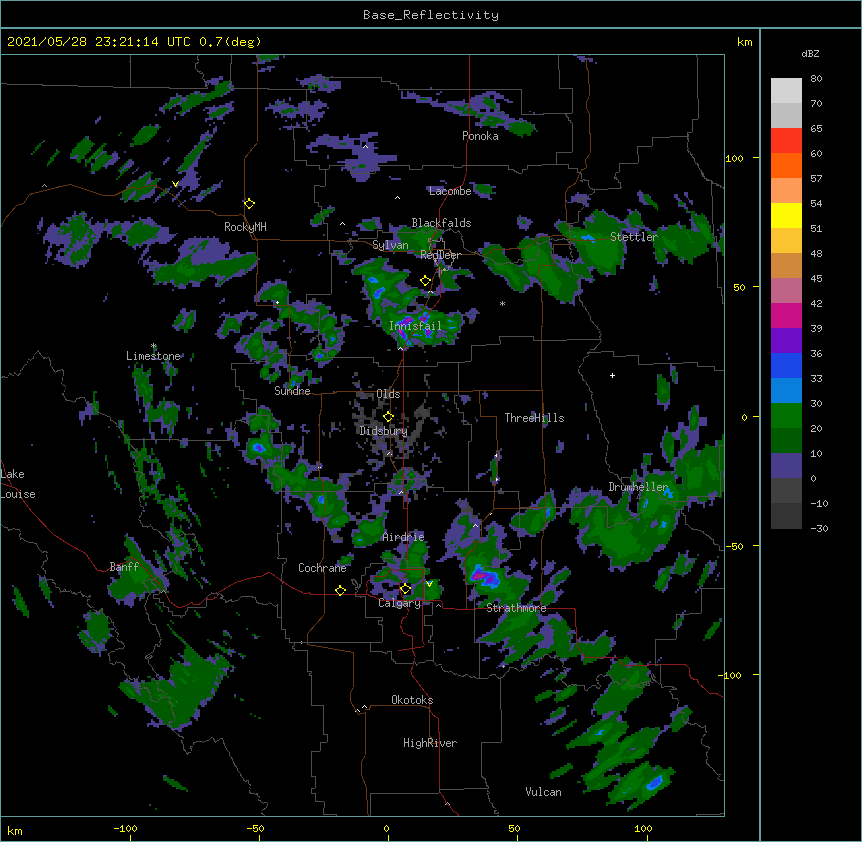The width and height of the screenshot is (862, 842).
Task: Click the yellow diamond marker below RedDeer
Action: tap(425, 281)
